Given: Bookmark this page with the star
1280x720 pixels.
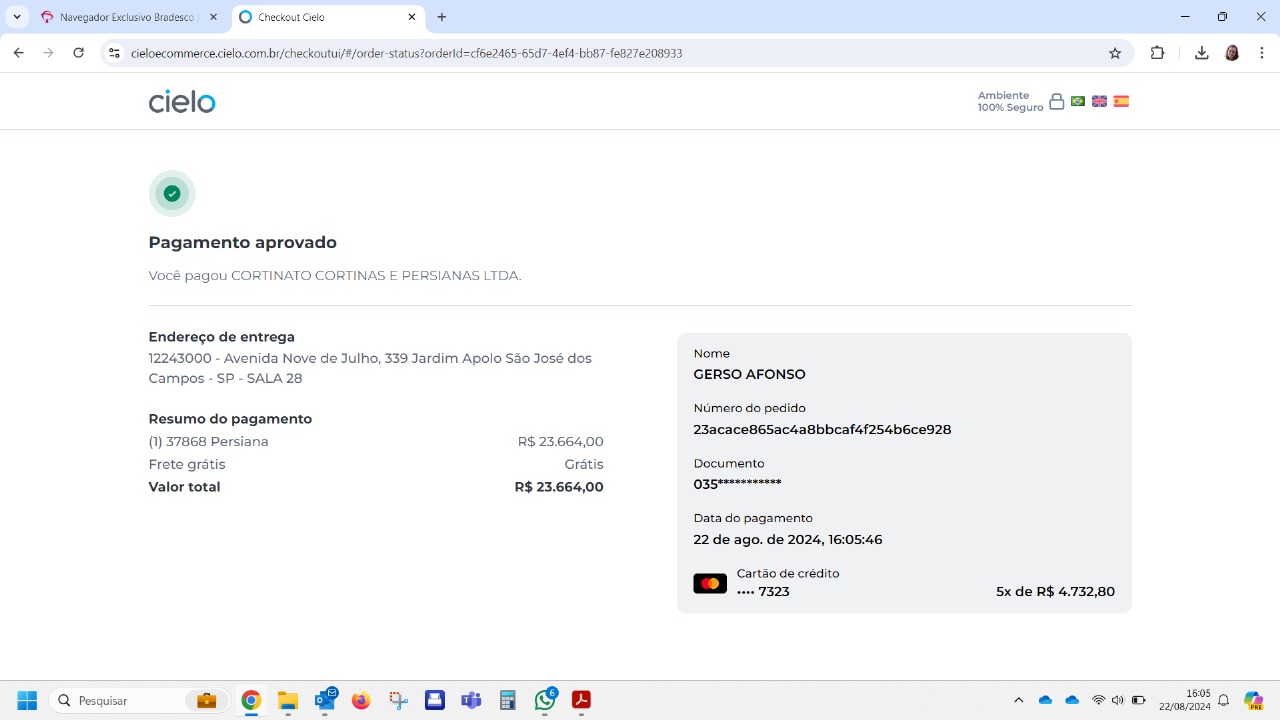Looking at the screenshot, I should tap(1115, 53).
